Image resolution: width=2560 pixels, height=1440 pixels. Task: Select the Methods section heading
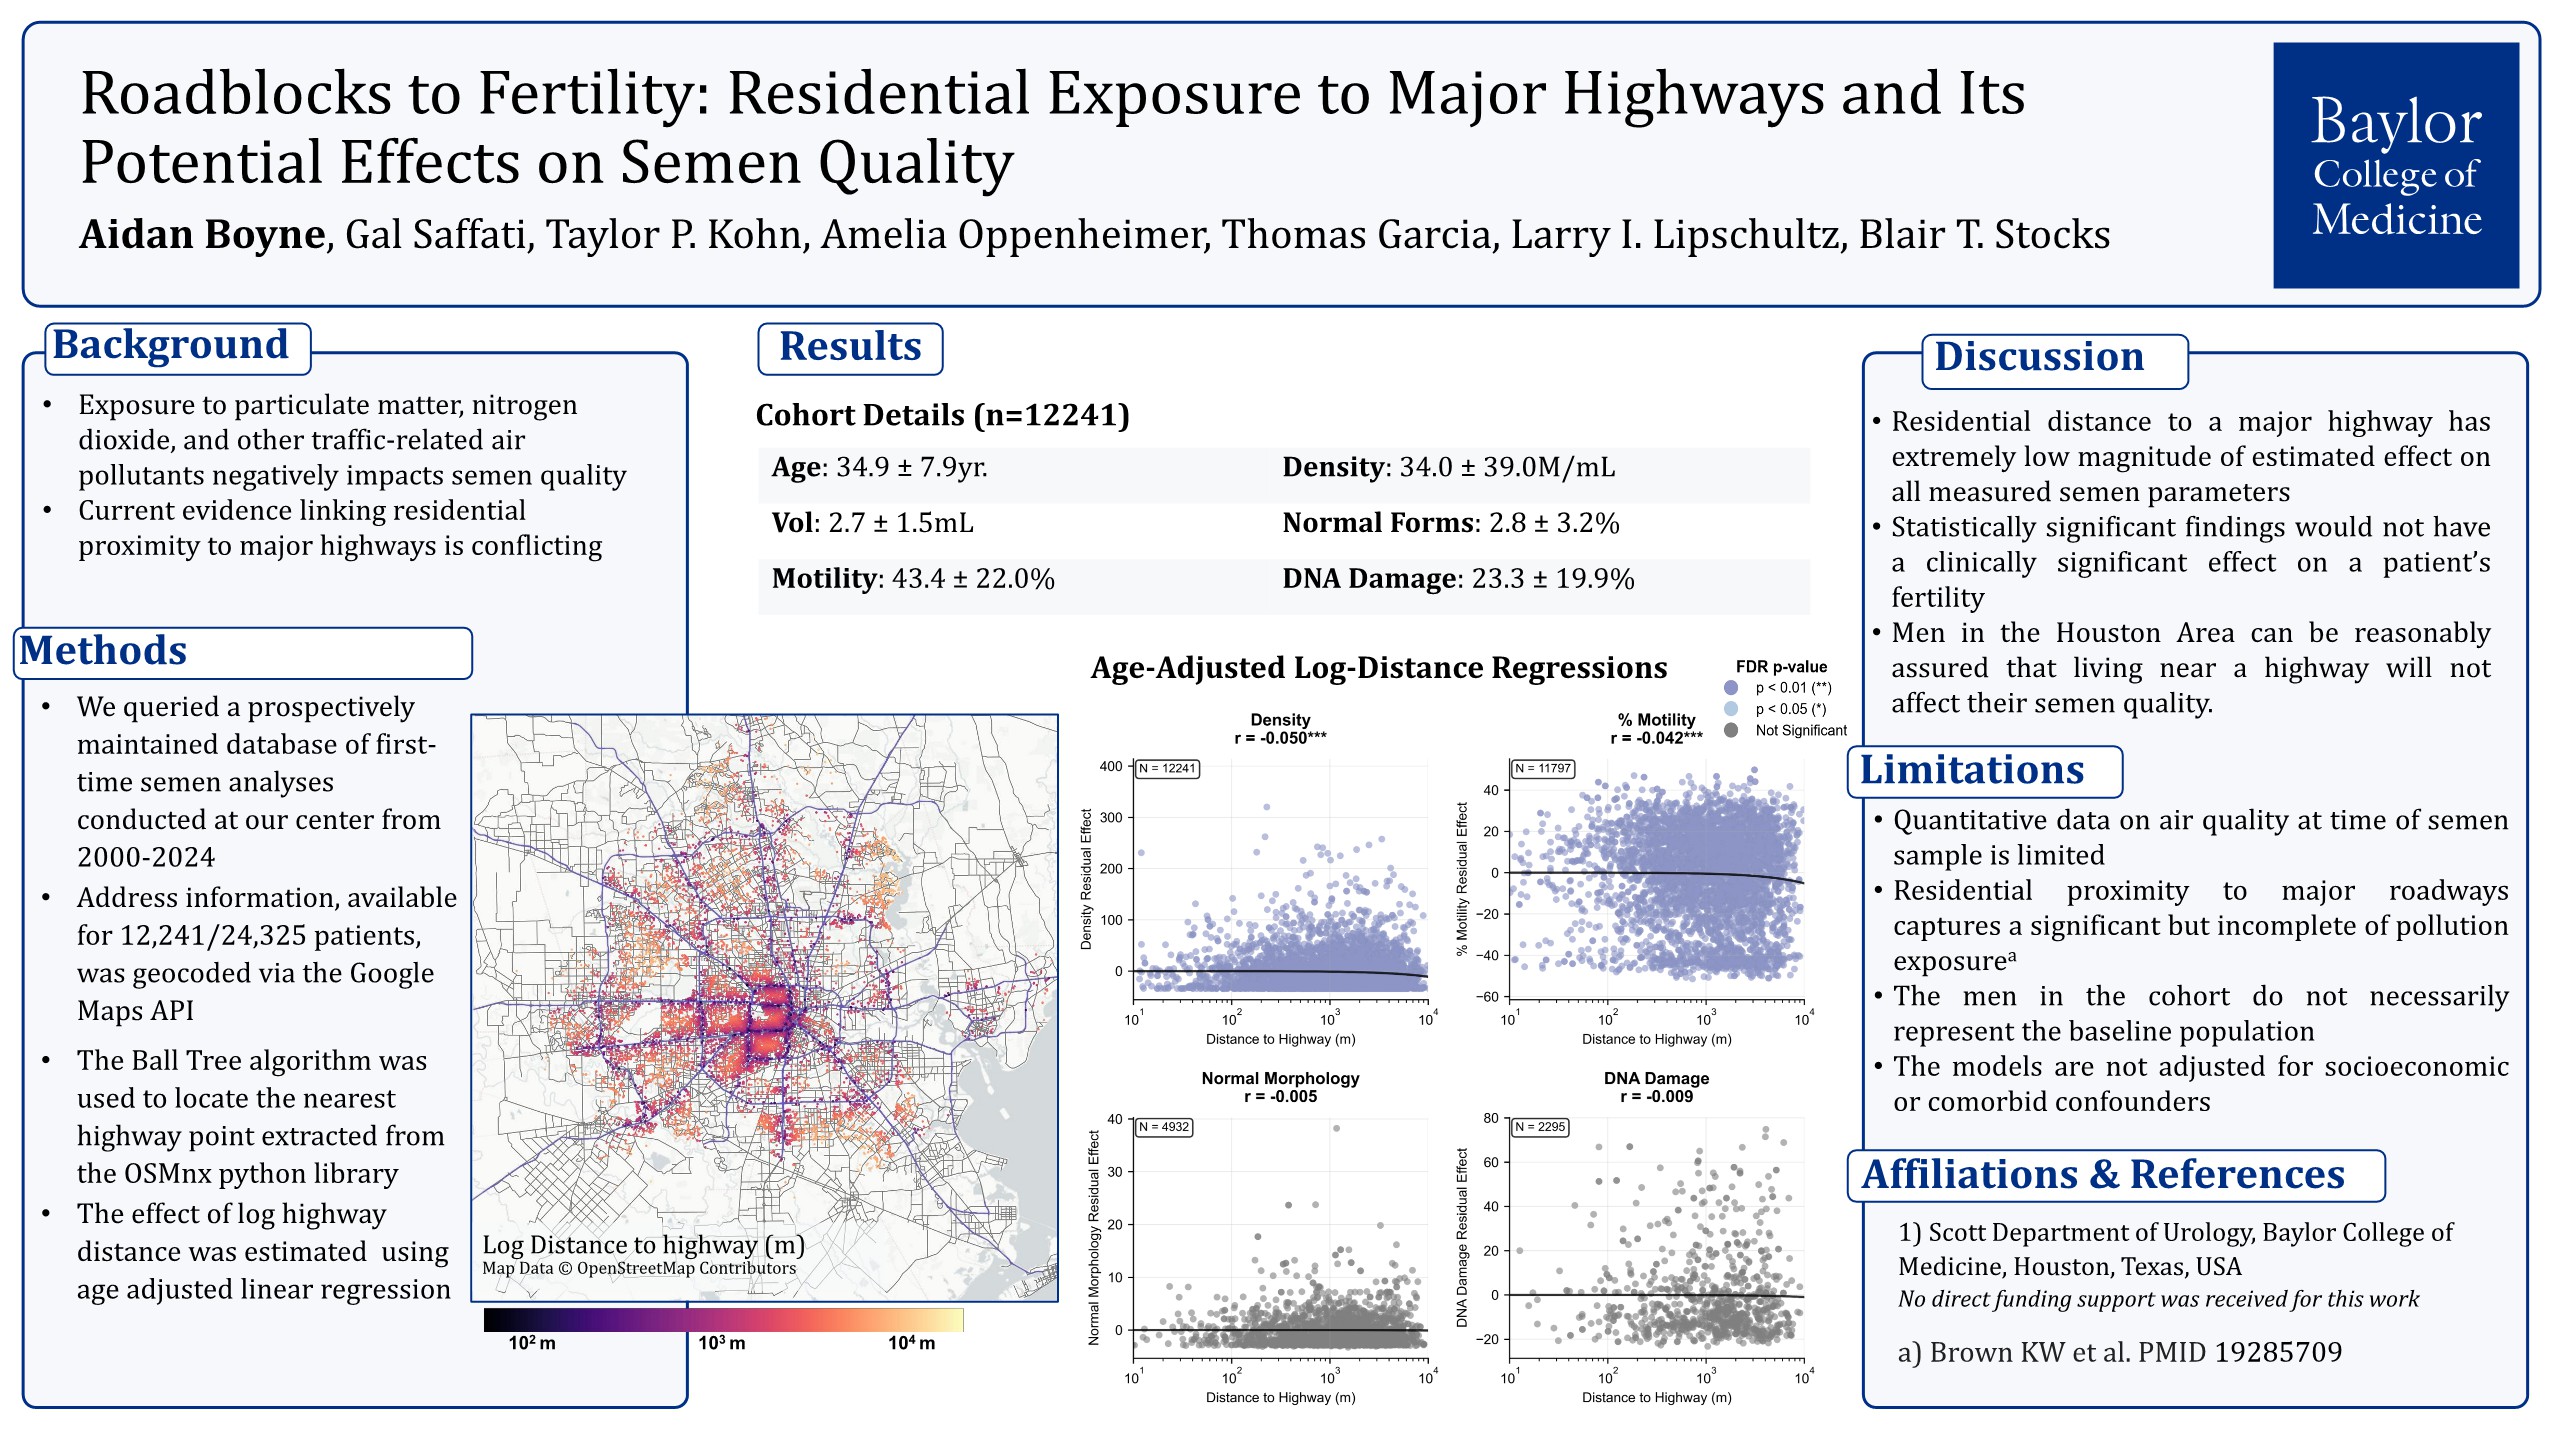point(104,652)
